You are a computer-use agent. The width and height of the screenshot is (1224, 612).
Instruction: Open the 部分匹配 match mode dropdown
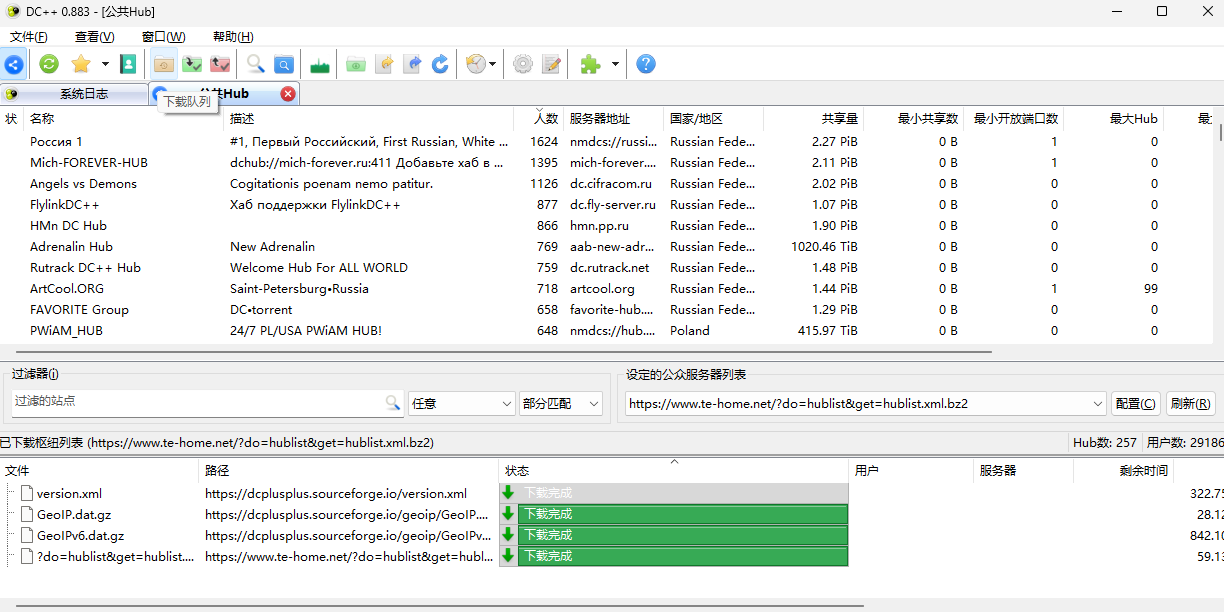561,403
